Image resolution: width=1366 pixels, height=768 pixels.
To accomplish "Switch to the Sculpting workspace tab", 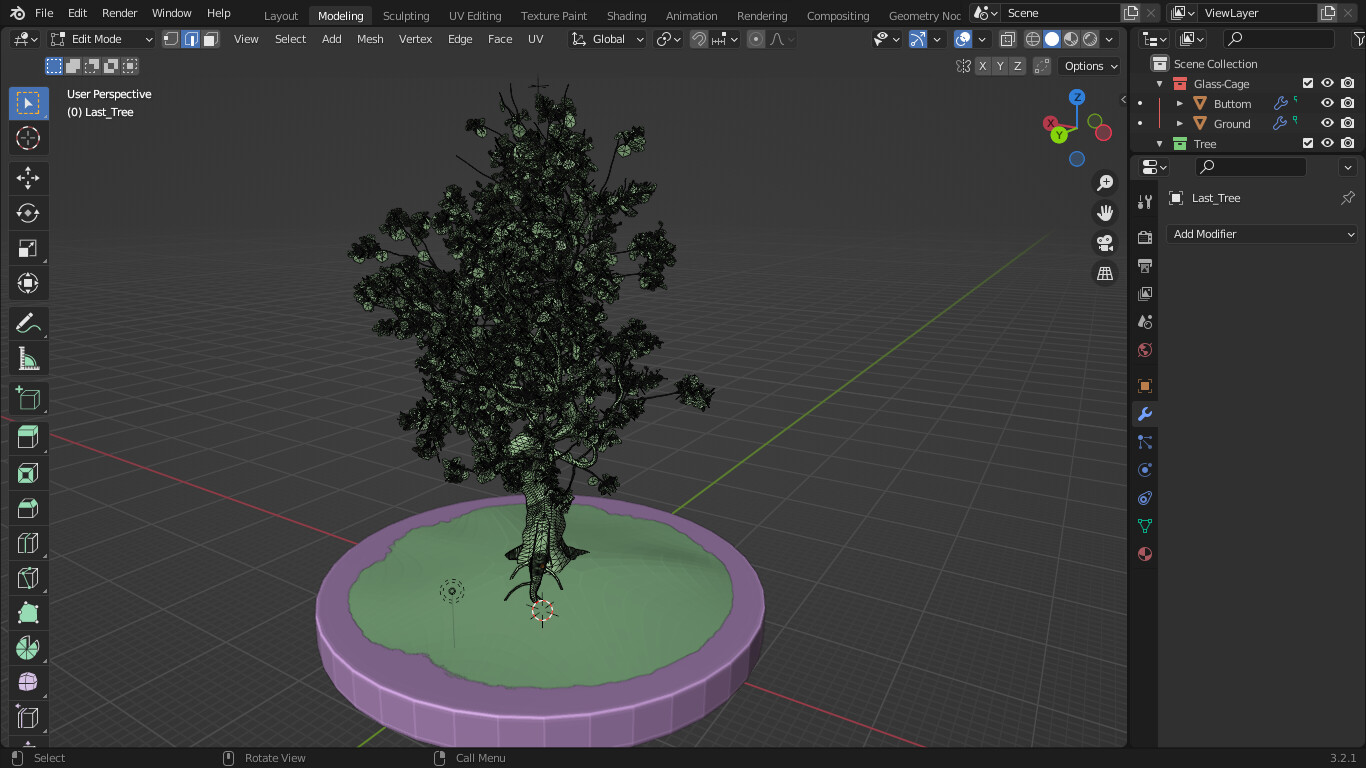I will click(406, 15).
